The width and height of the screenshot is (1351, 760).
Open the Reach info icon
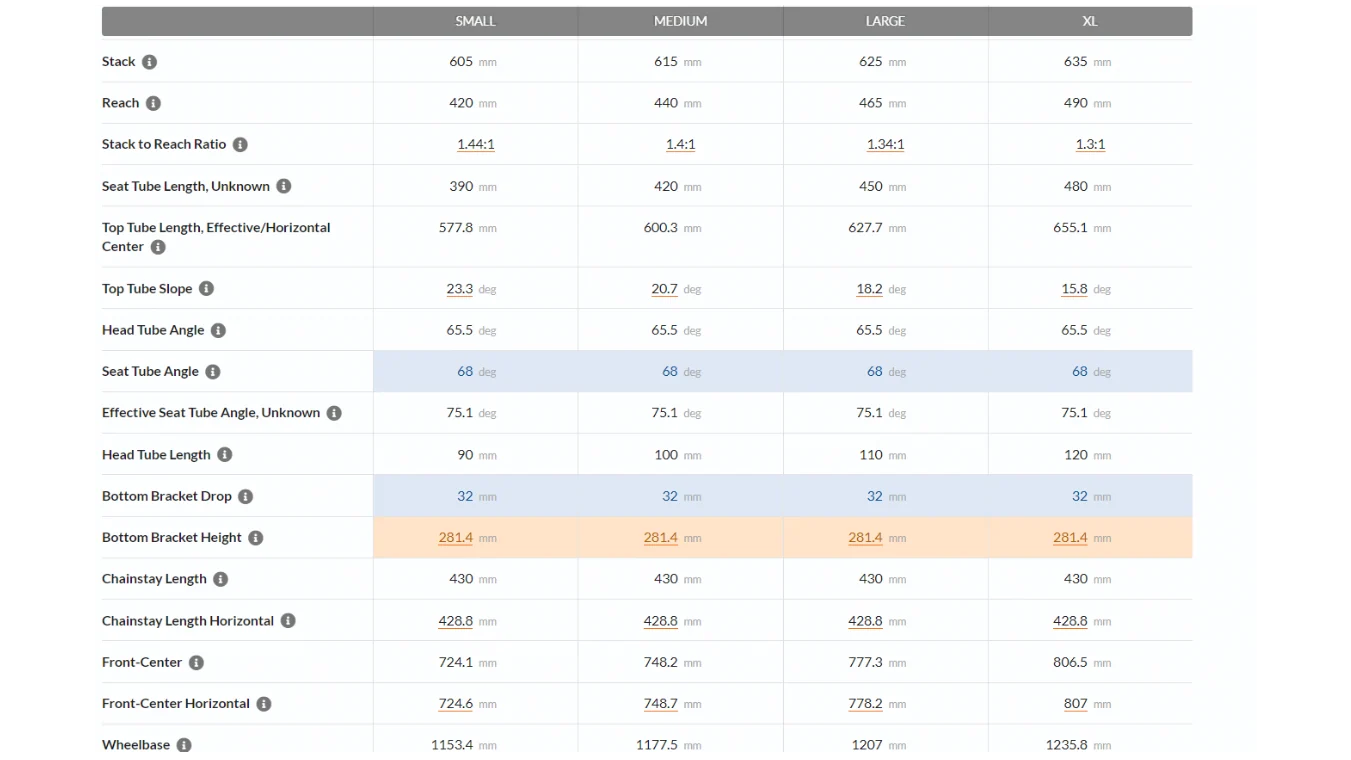pyautogui.click(x=153, y=103)
